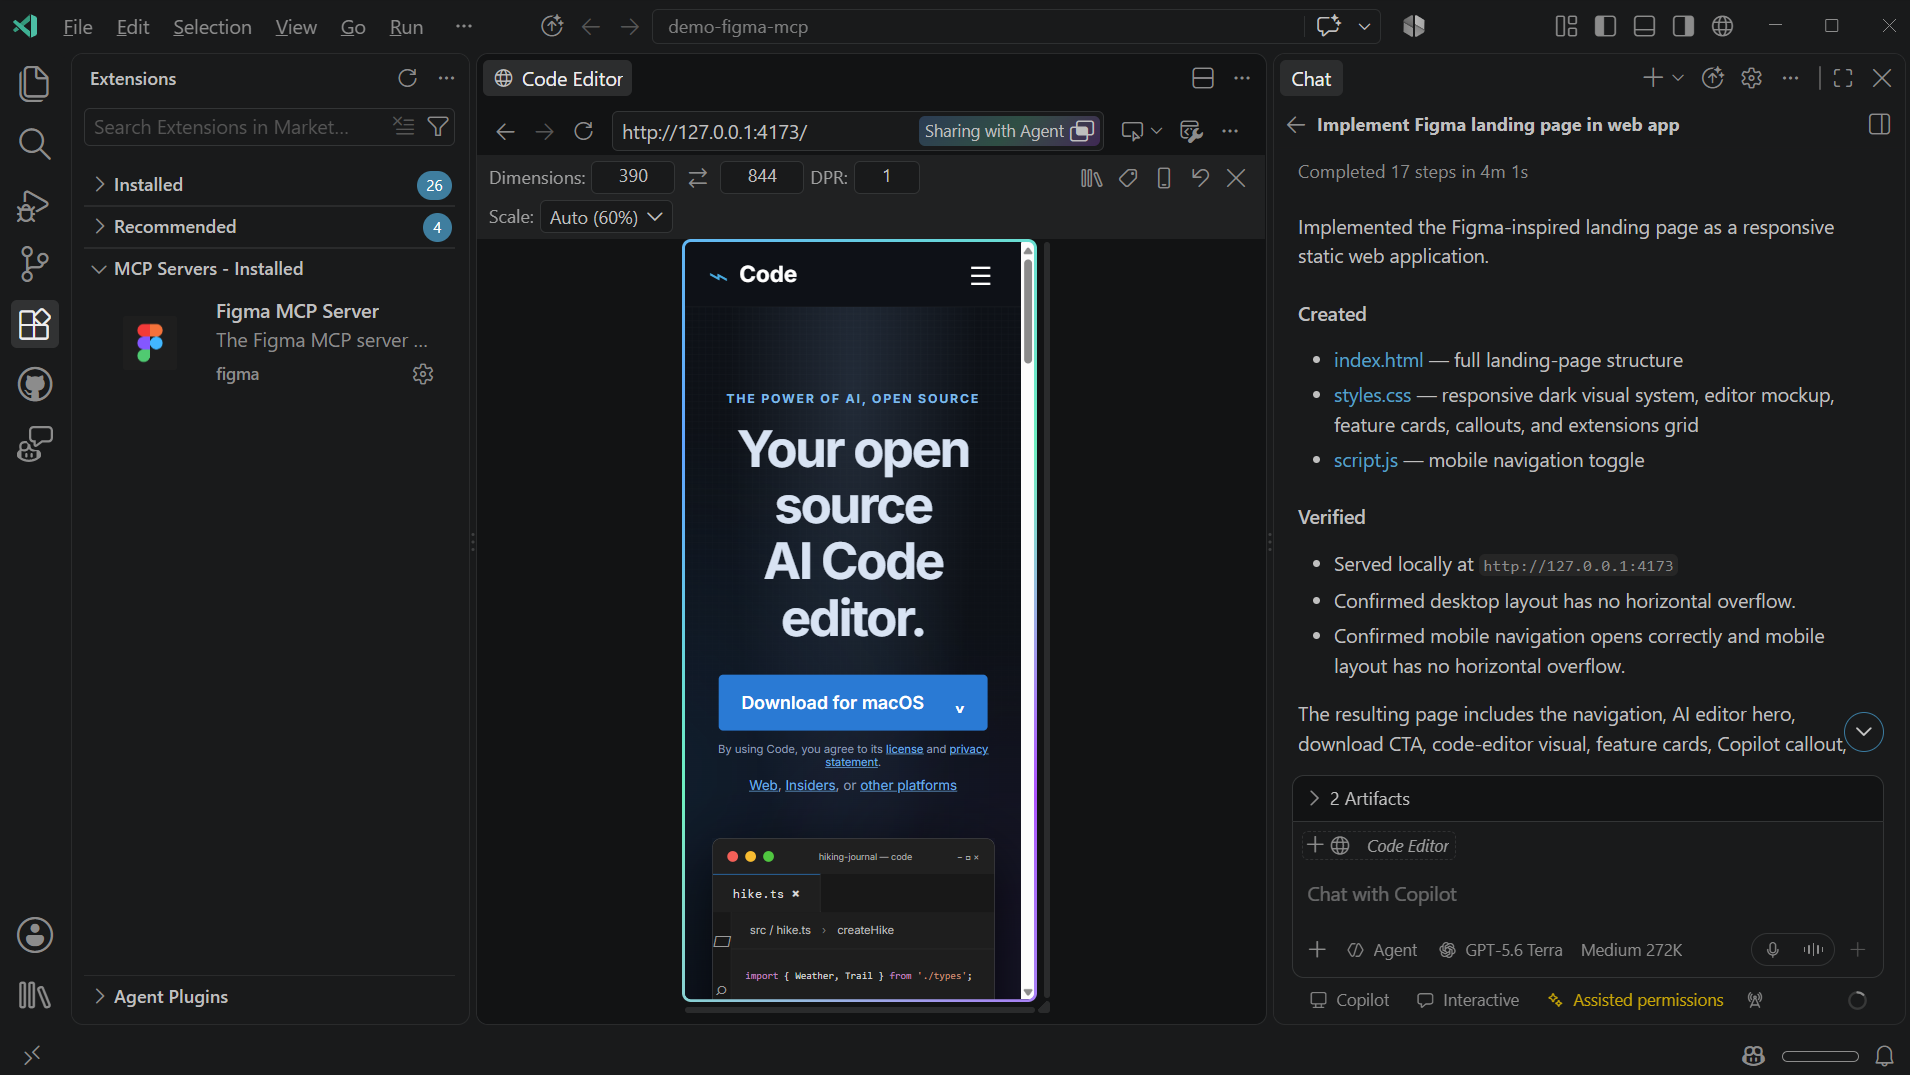Maximize the Chat panel

[1843, 78]
